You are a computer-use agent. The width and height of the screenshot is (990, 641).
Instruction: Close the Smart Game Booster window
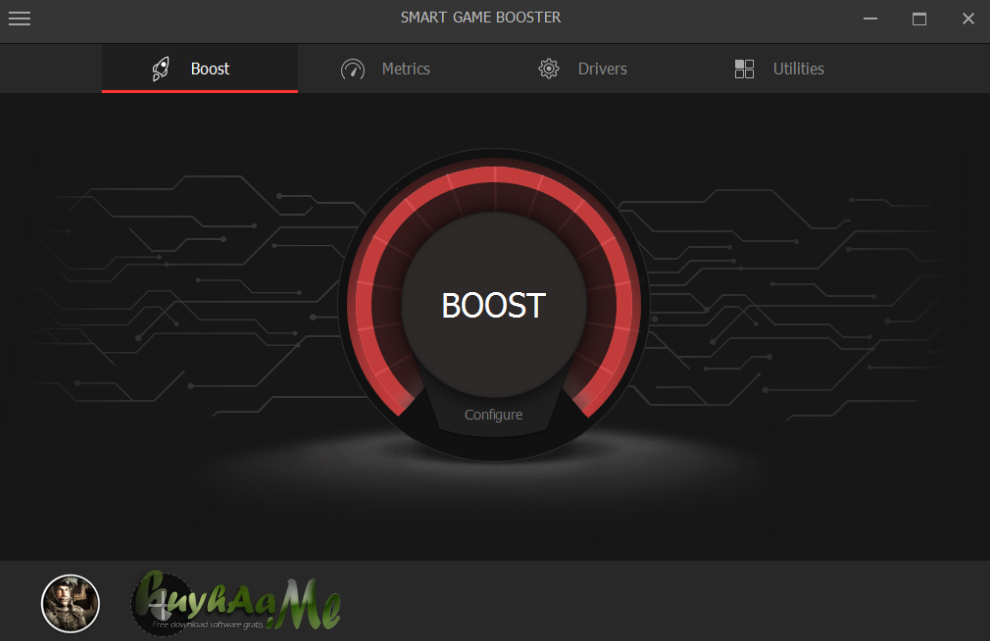coord(968,18)
